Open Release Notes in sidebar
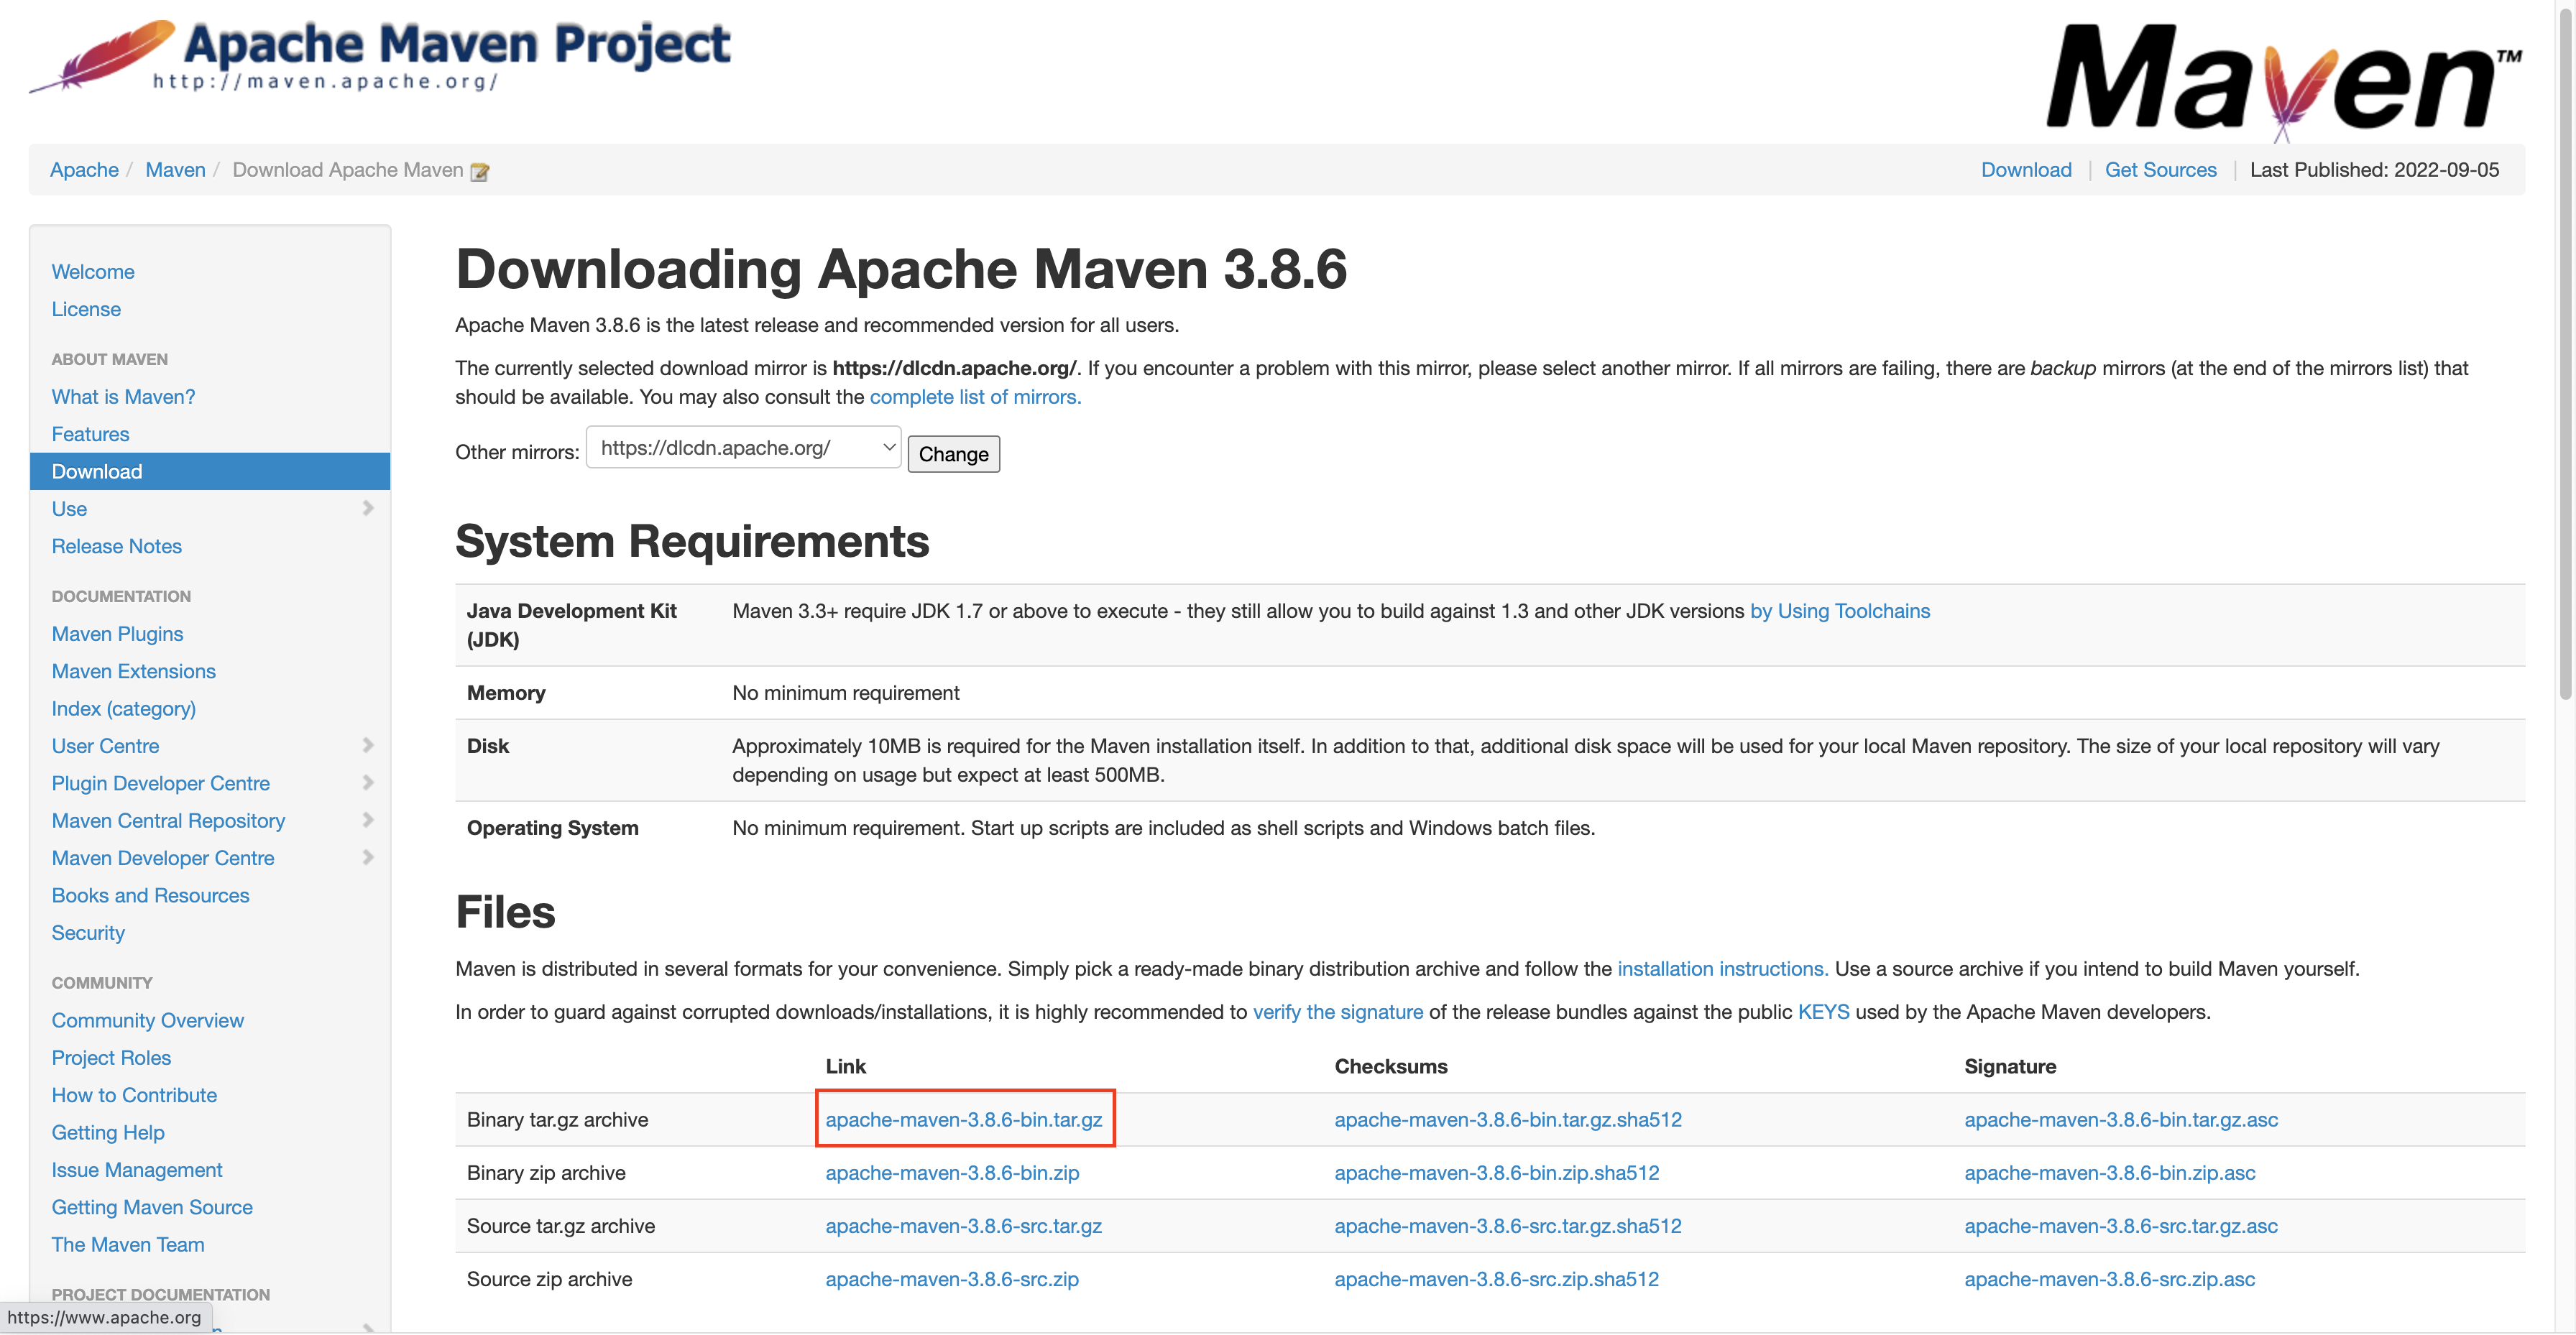This screenshot has height=1335, width=2576. point(116,546)
